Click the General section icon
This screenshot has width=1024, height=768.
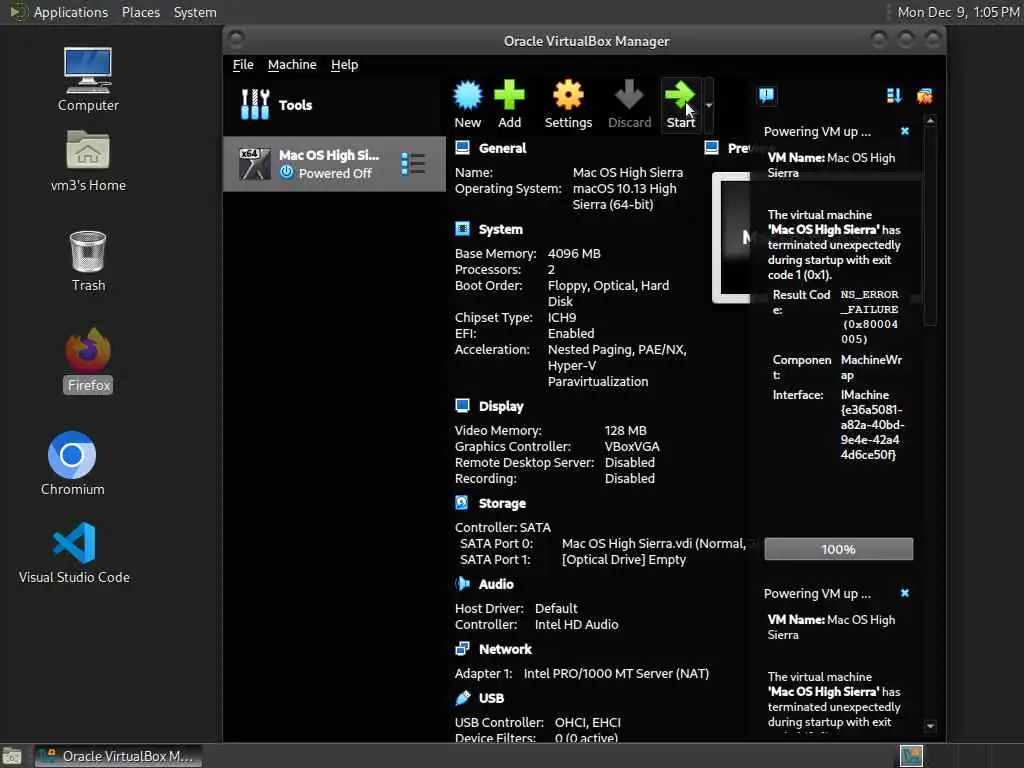462,148
